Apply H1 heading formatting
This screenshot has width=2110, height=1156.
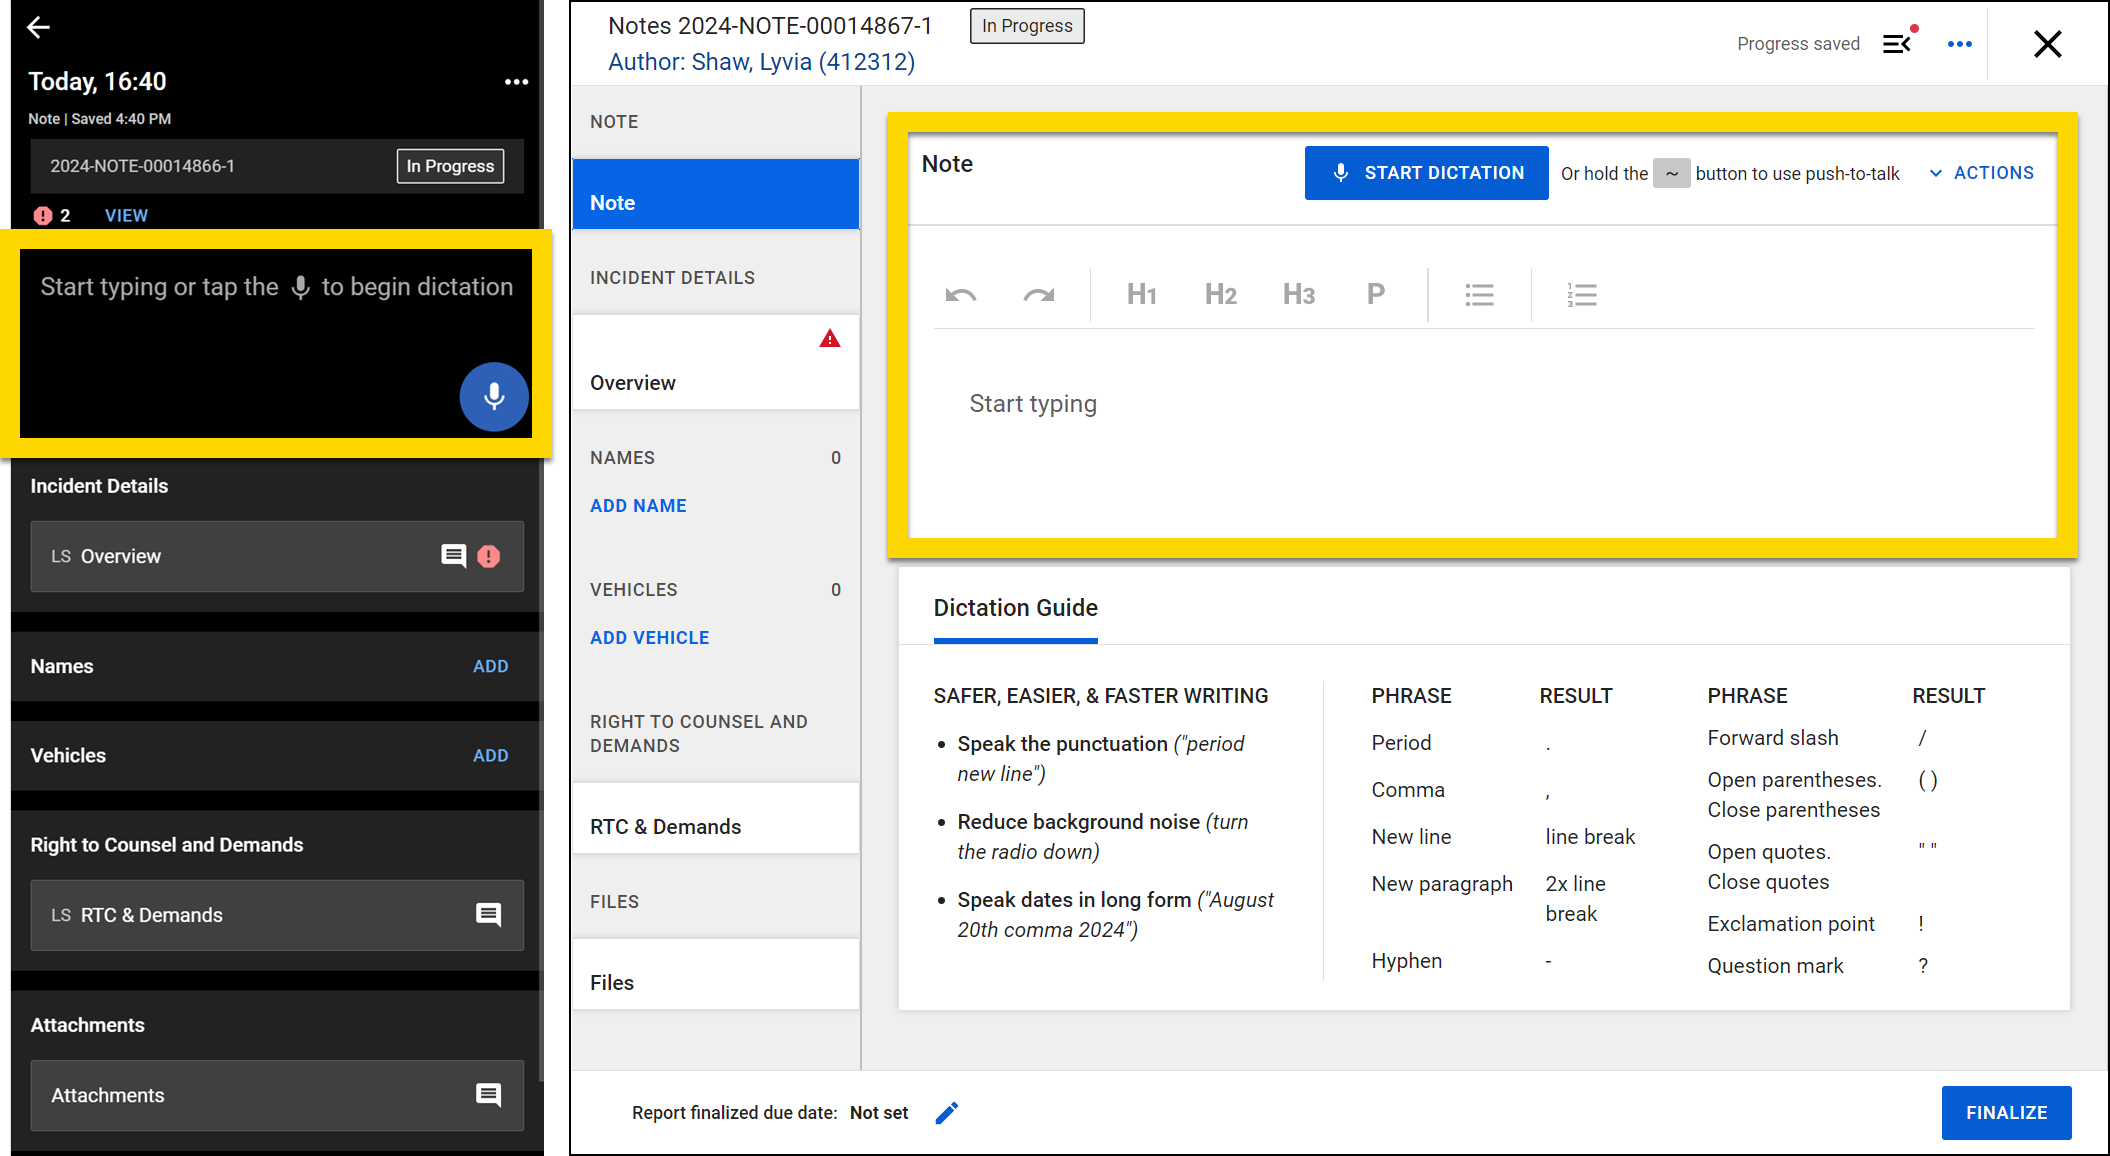[1141, 295]
